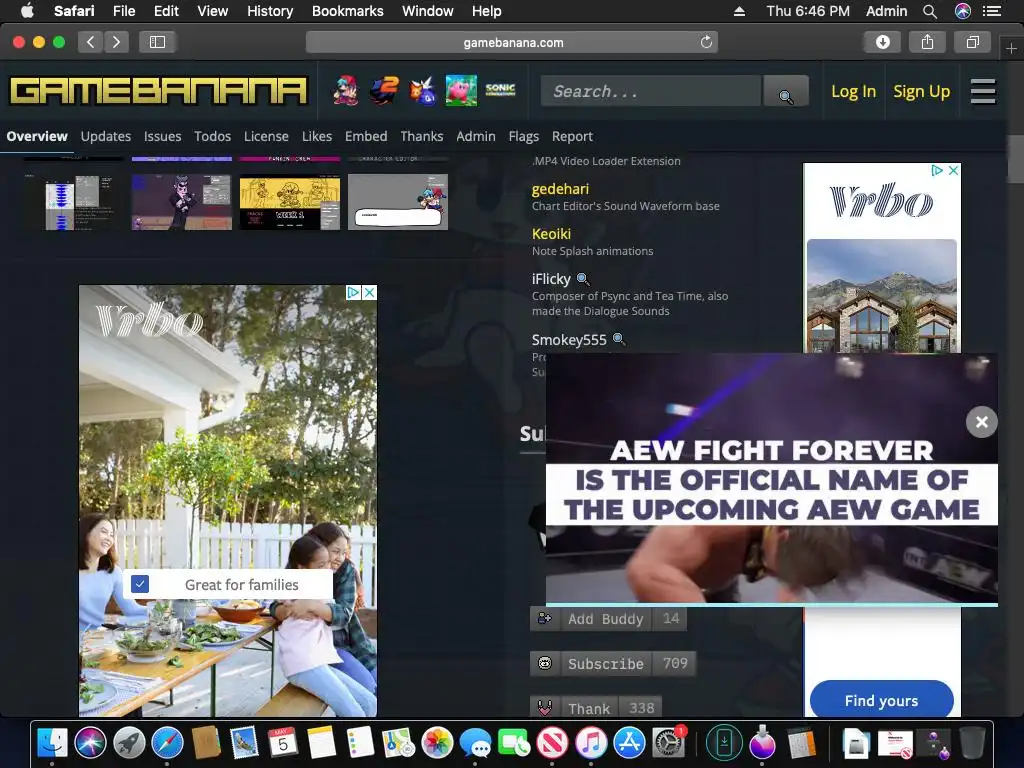Close the AEW Fight Forever video popup

pyautogui.click(x=982, y=422)
